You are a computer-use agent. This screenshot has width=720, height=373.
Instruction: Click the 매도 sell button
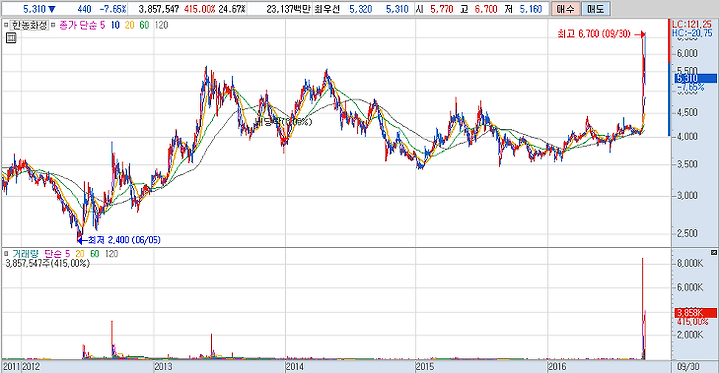(x=596, y=9)
